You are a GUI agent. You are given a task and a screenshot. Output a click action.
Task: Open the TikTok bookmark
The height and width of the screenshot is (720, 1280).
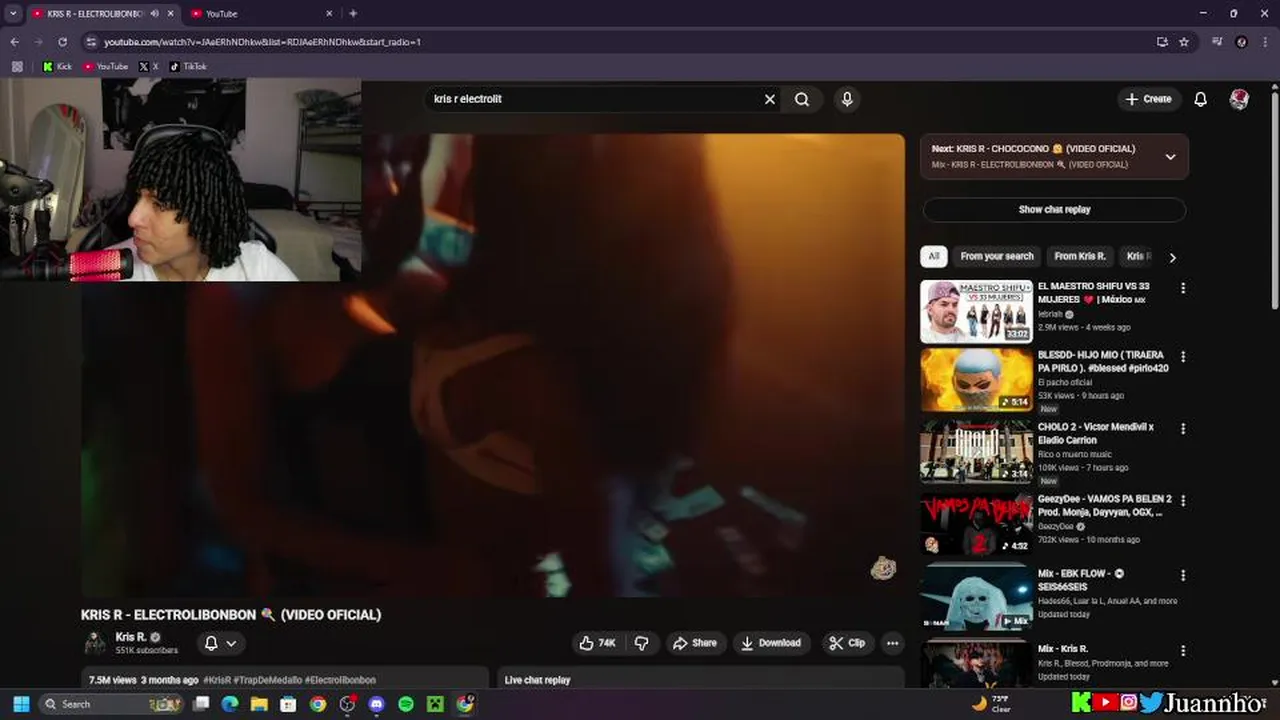point(188,67)
